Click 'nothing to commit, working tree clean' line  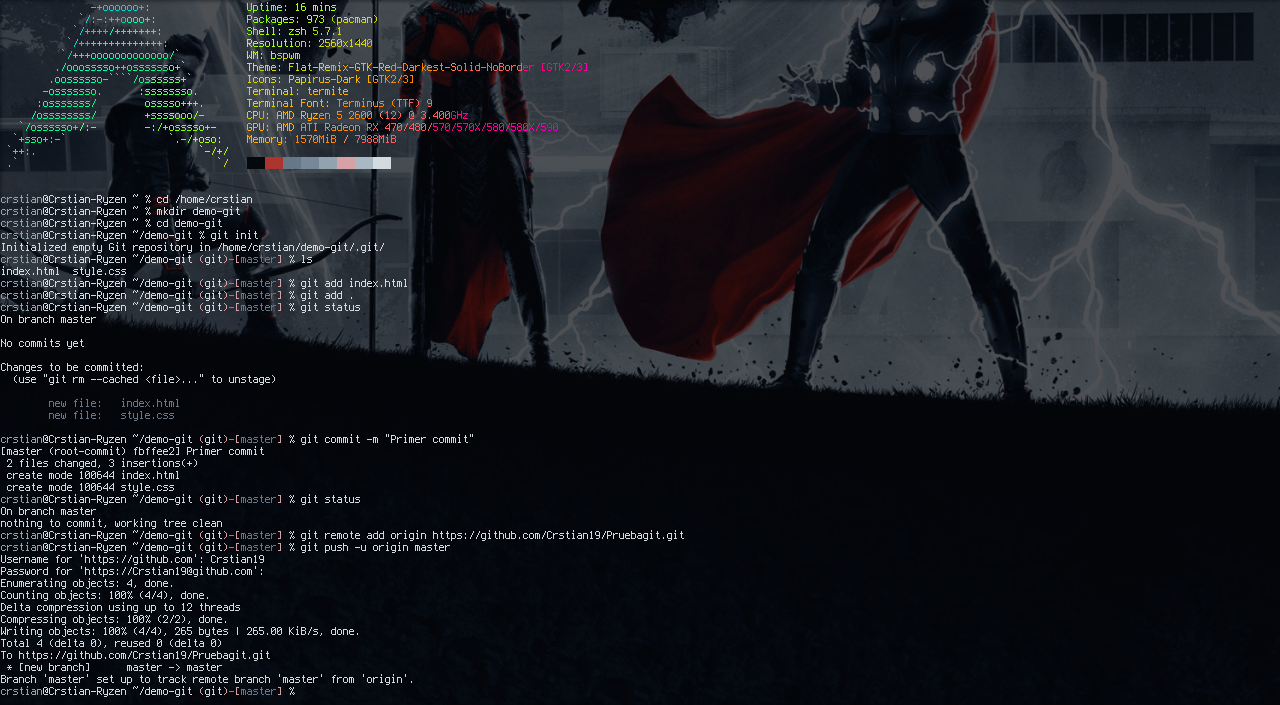[111, 524]
